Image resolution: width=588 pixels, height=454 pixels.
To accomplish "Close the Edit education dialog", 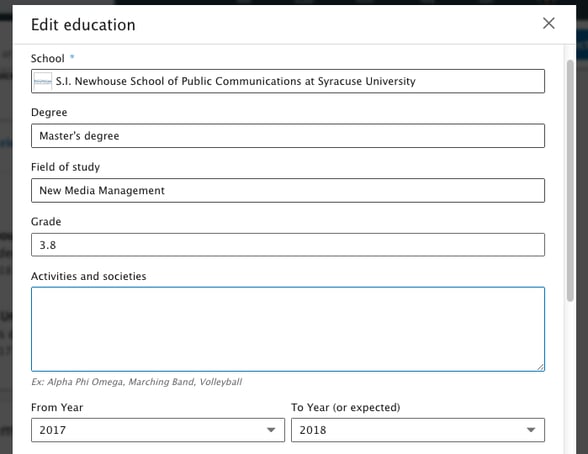I will pos(549,23).
